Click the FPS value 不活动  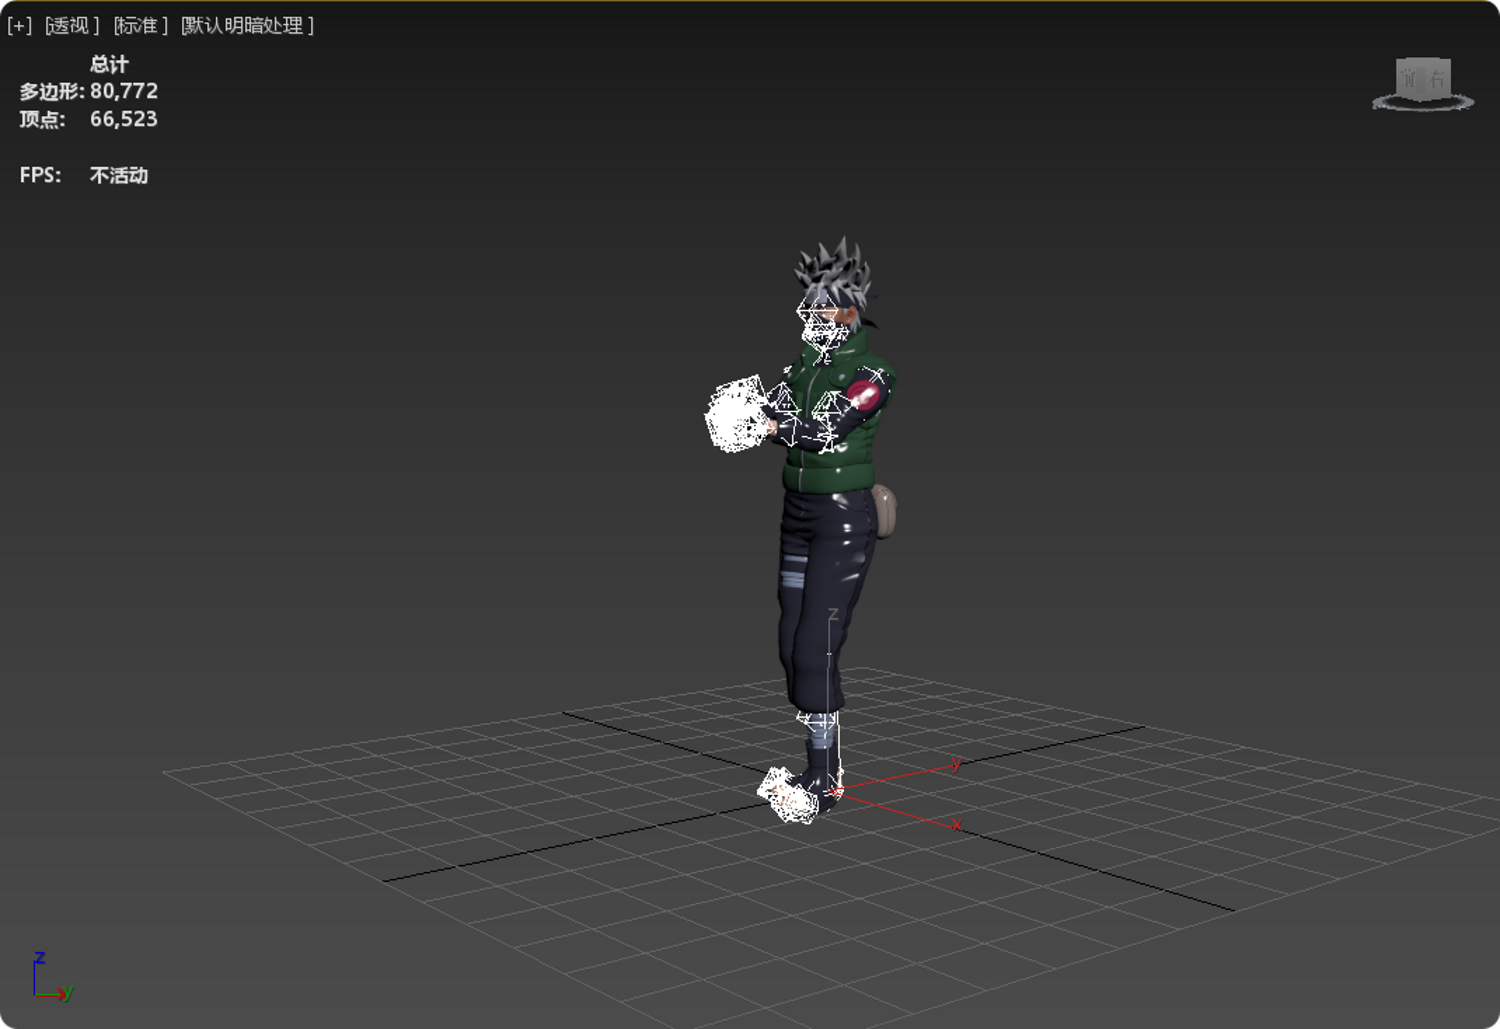click(119, 175)
